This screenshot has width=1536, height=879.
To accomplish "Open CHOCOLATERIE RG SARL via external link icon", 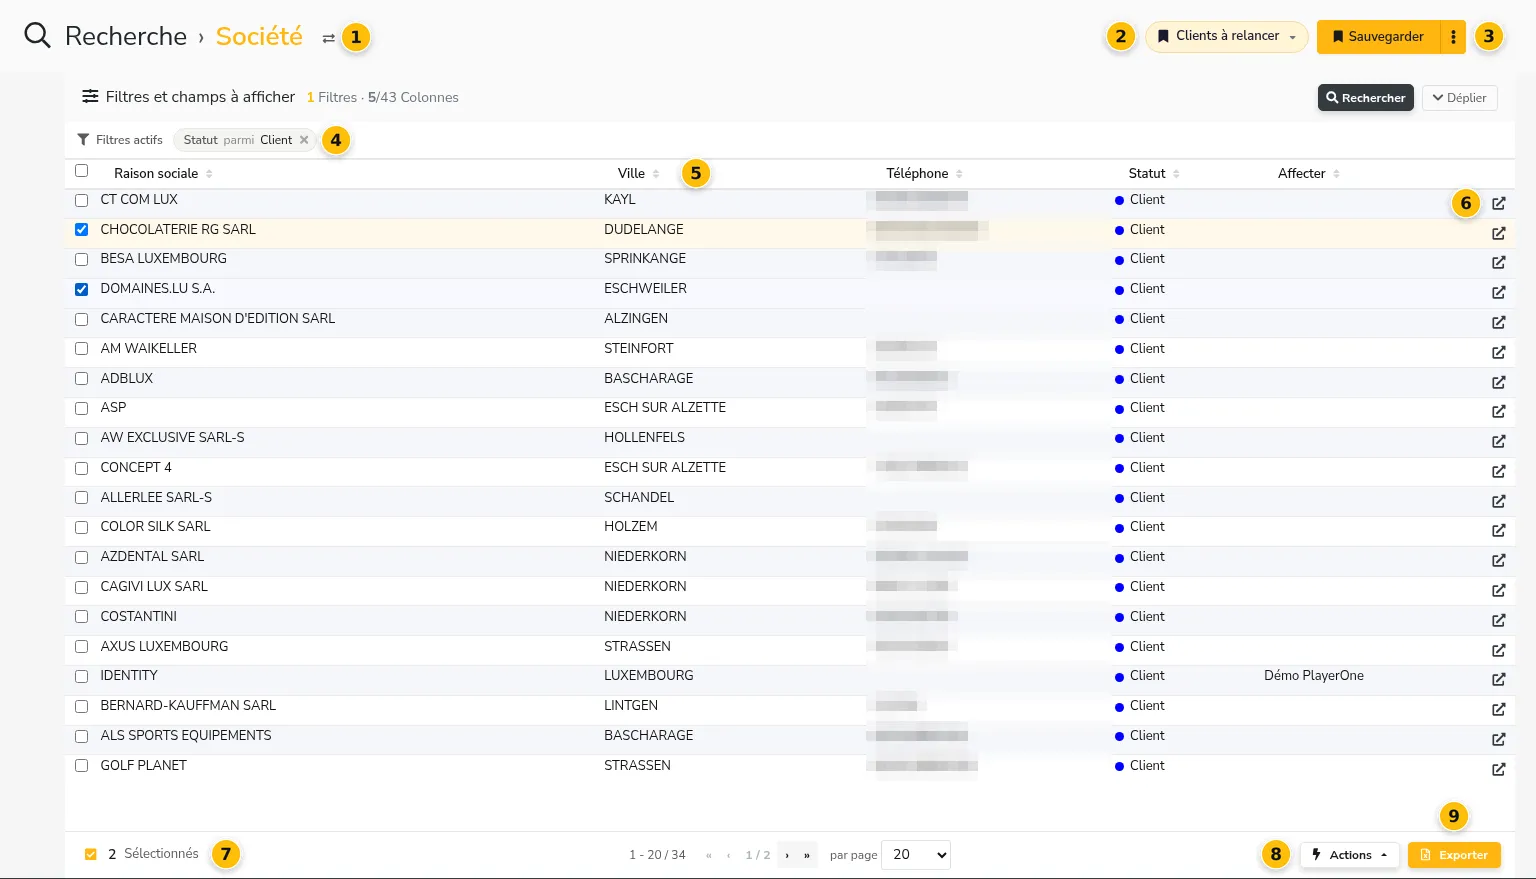I will (x=1498, y=233).
